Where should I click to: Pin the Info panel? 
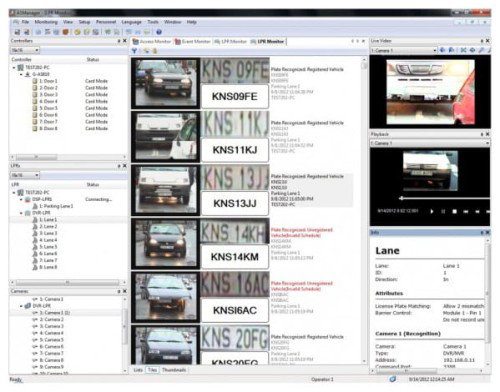[482, 232]
